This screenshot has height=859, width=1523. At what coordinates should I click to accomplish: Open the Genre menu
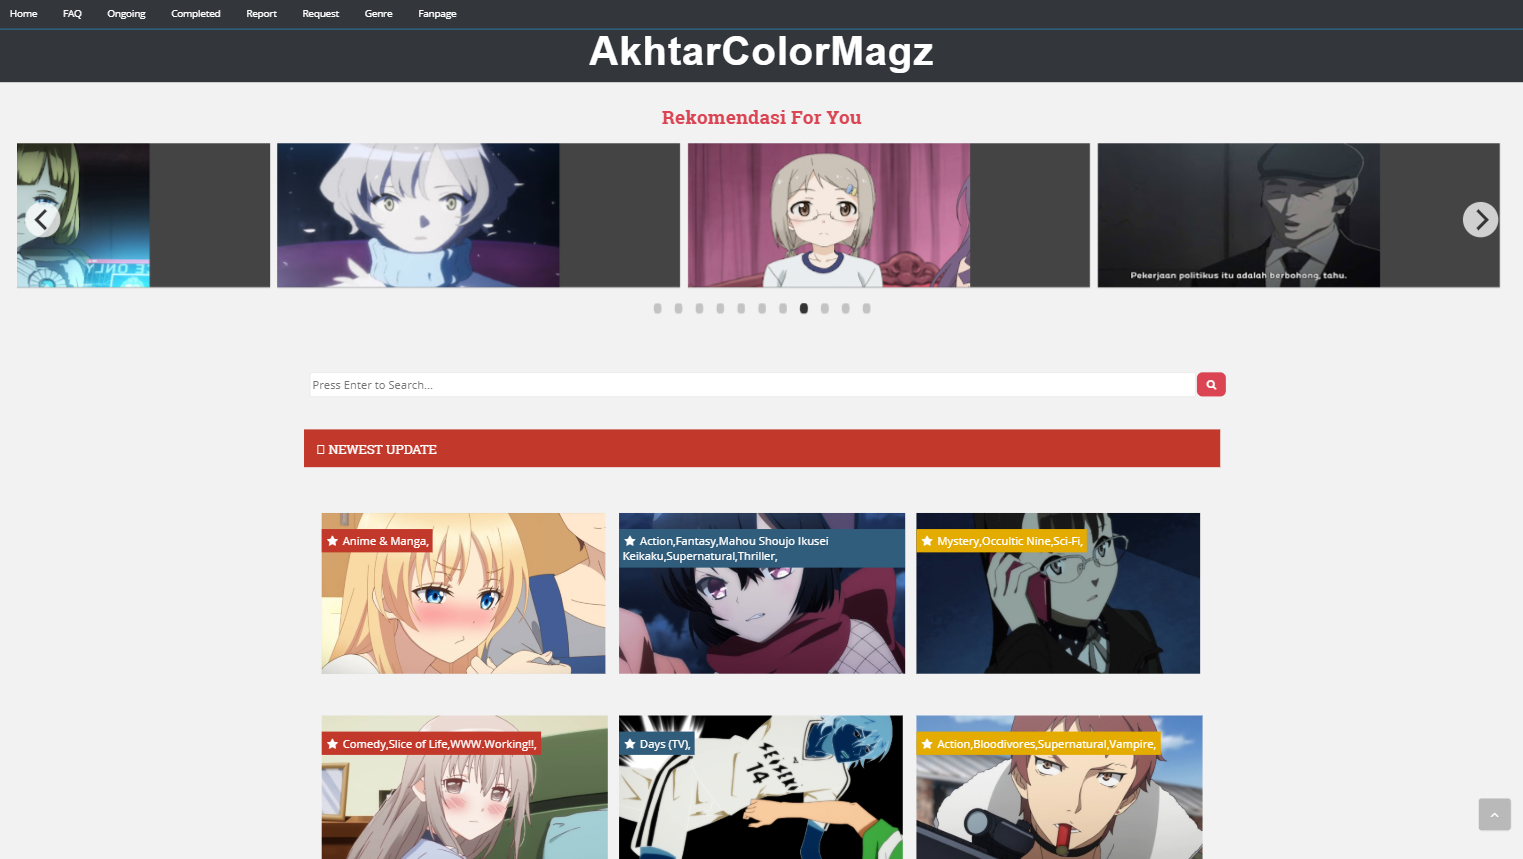[x=378, y=14]
